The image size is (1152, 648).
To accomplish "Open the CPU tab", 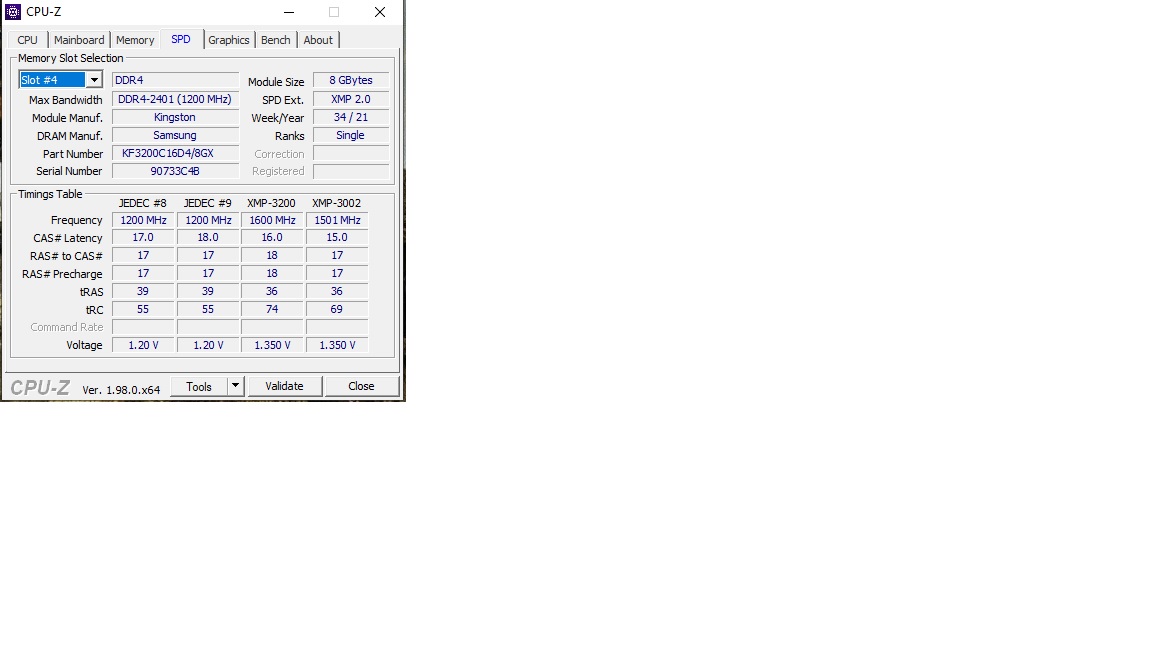I will click(27, 40).
